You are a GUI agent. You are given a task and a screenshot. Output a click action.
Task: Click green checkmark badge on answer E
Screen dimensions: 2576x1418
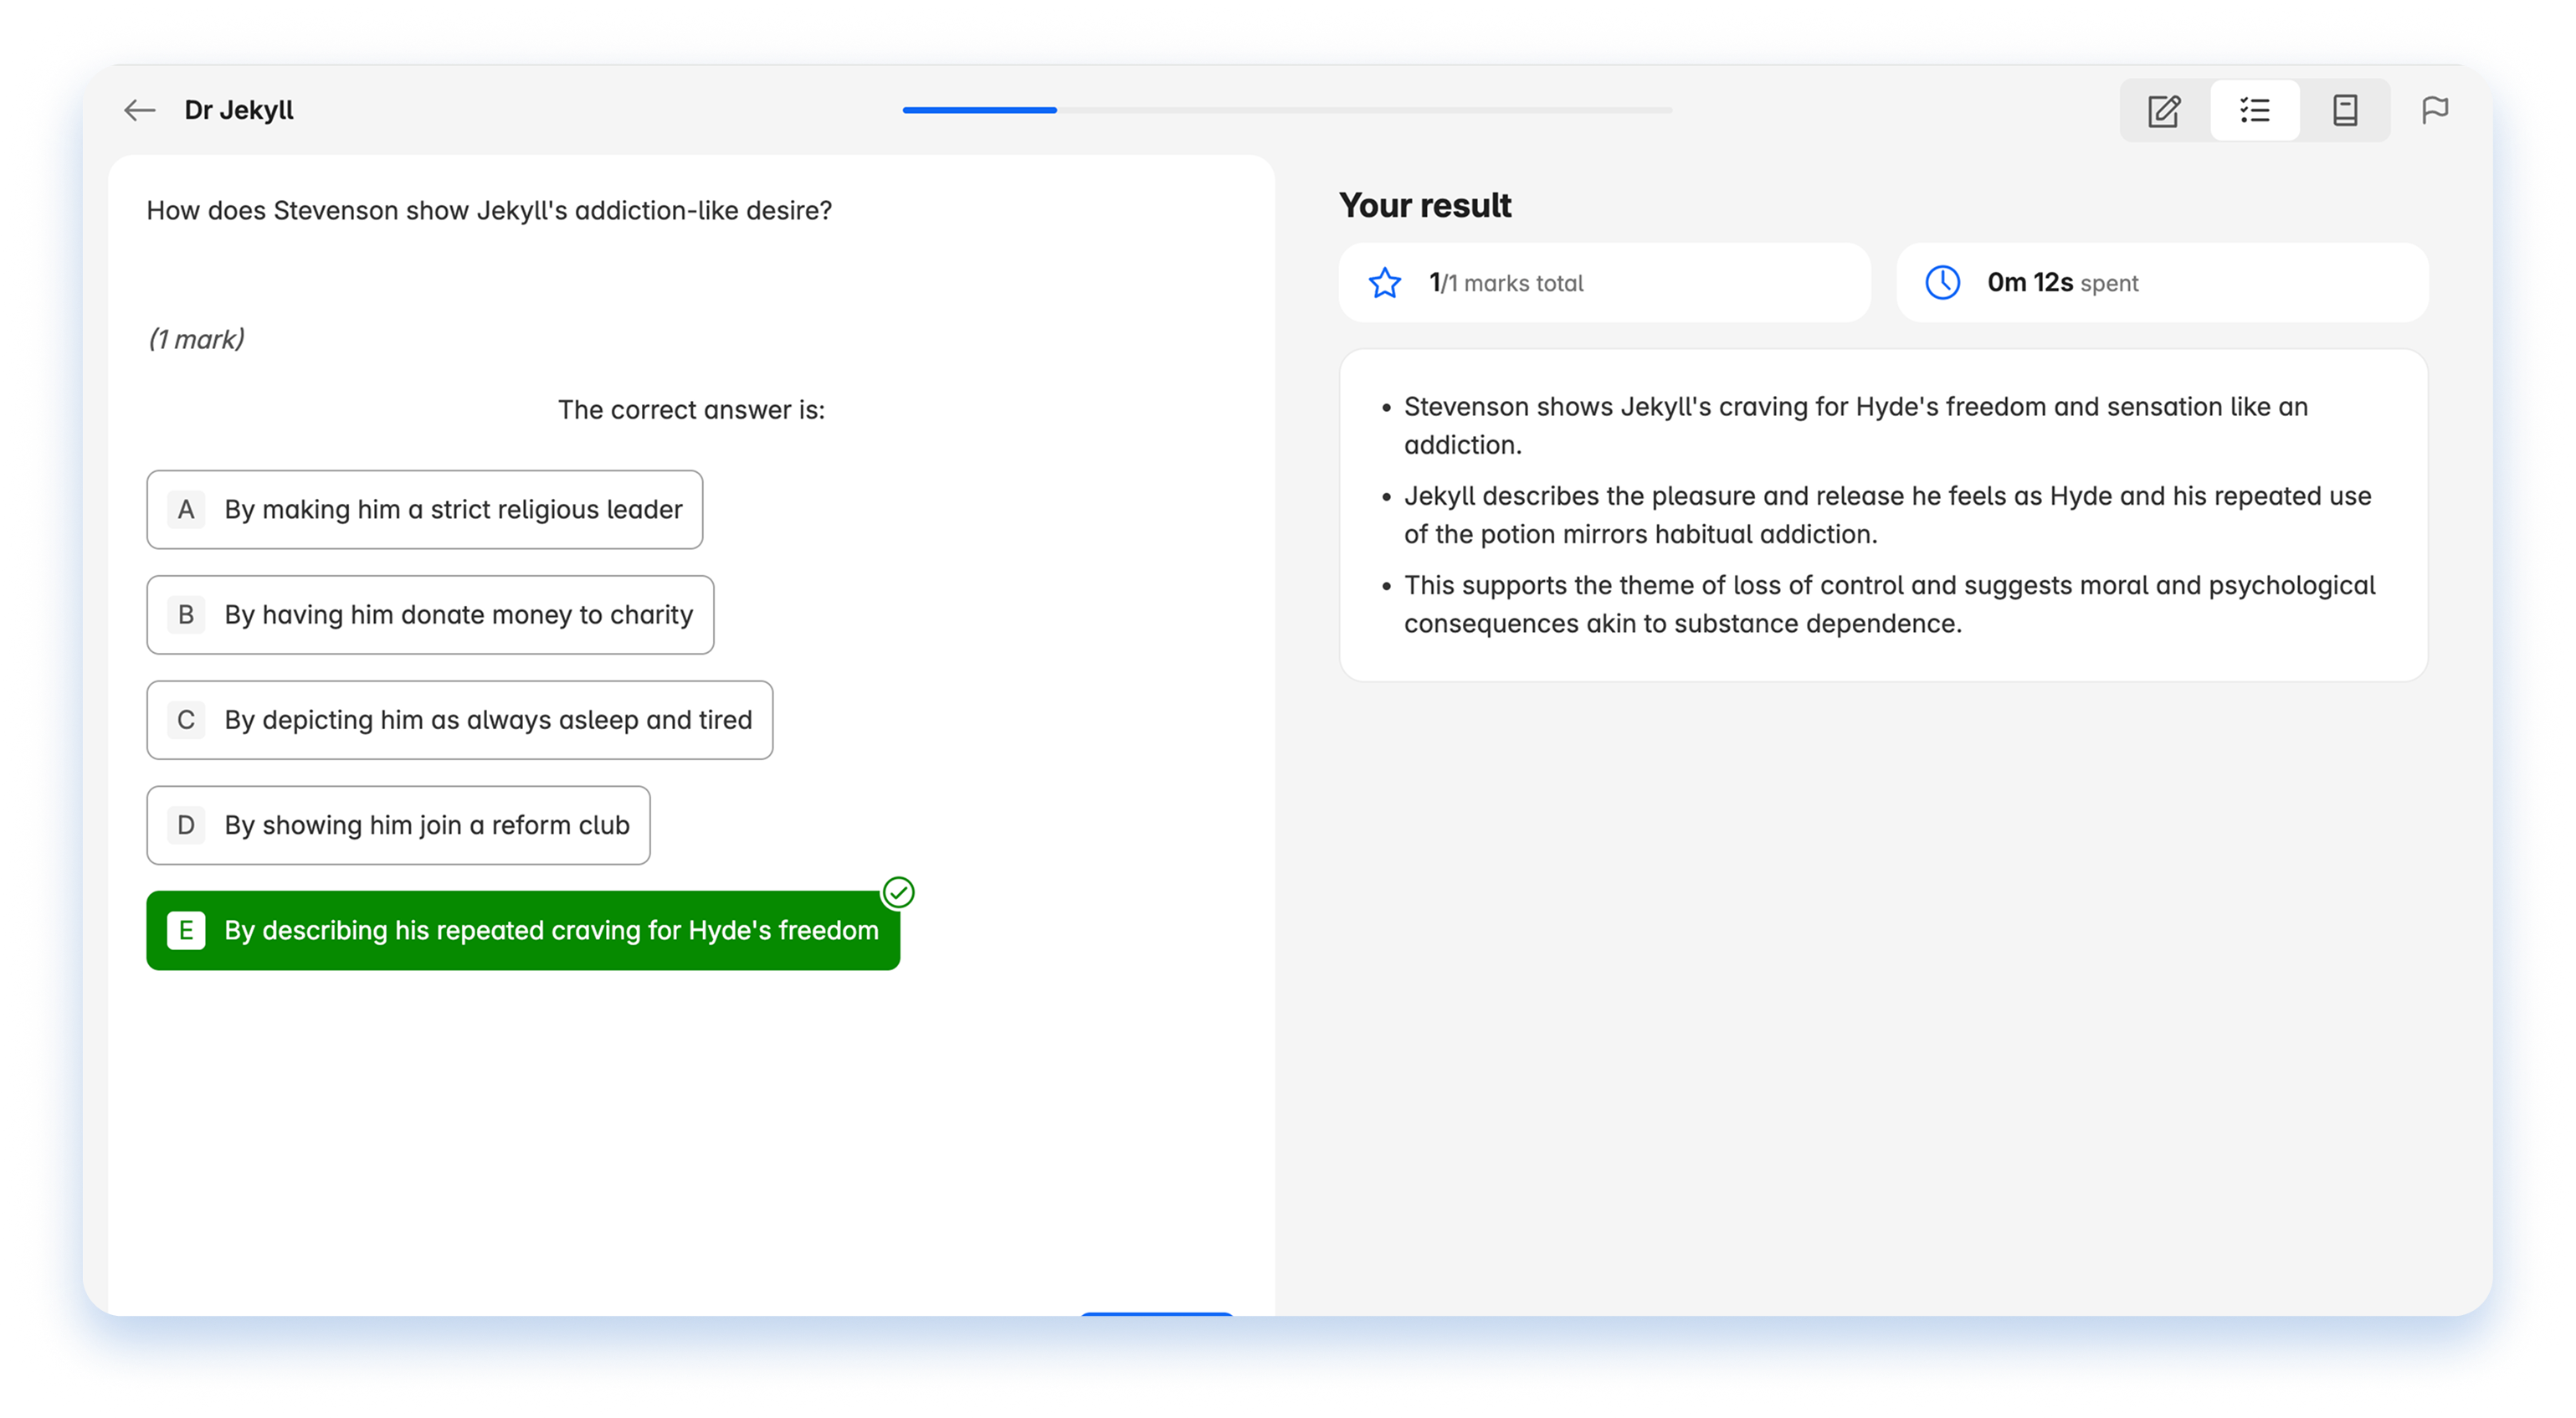(x=898, y=892)
